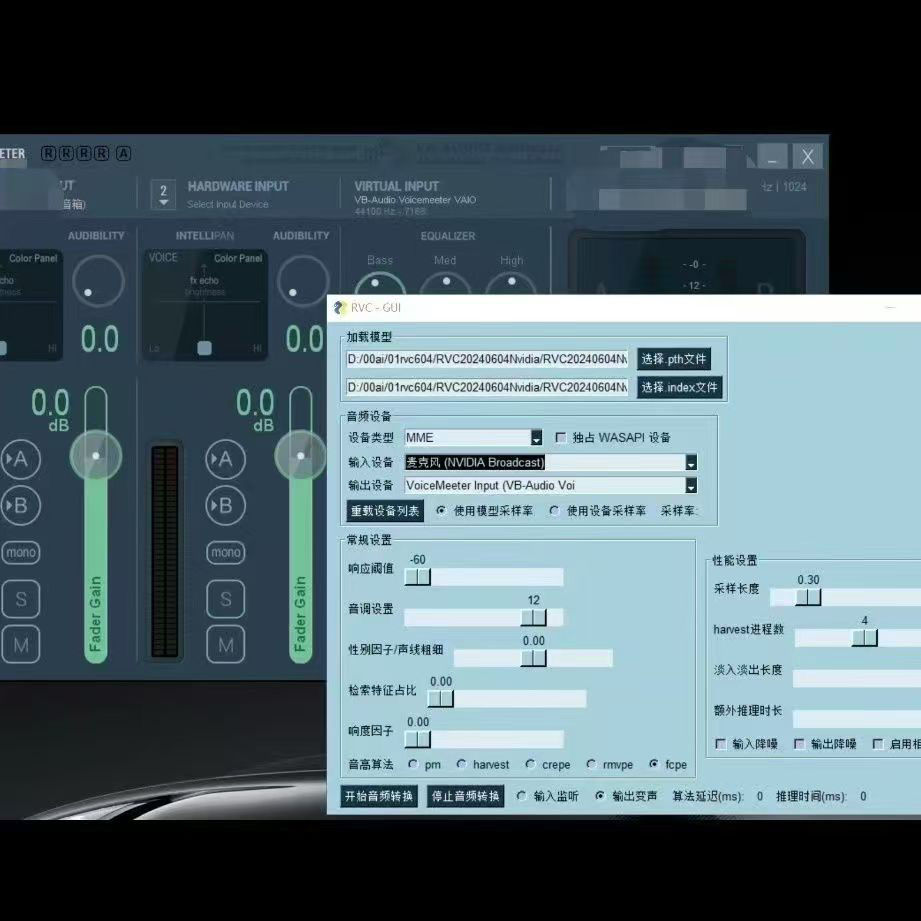Select the harvest pitch algorithm

[x=461, y=764]
